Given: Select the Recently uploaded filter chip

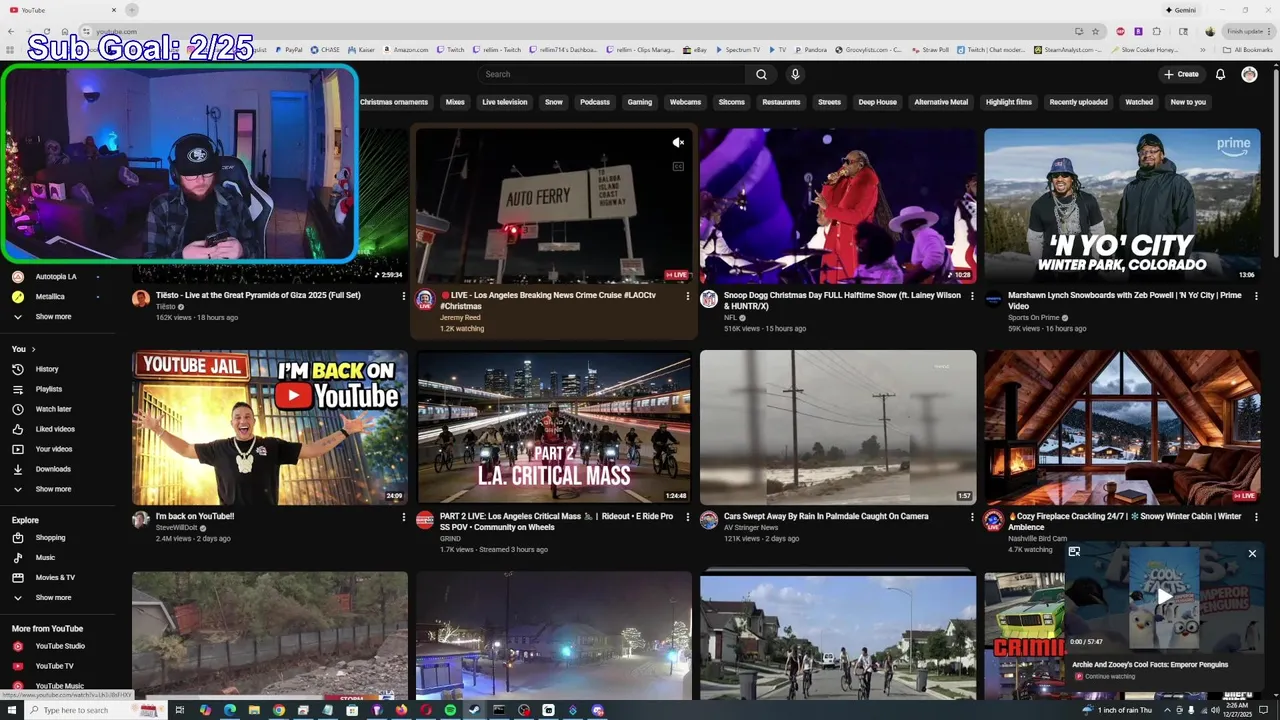Looking at the screenshot, I should point(1079,102).
